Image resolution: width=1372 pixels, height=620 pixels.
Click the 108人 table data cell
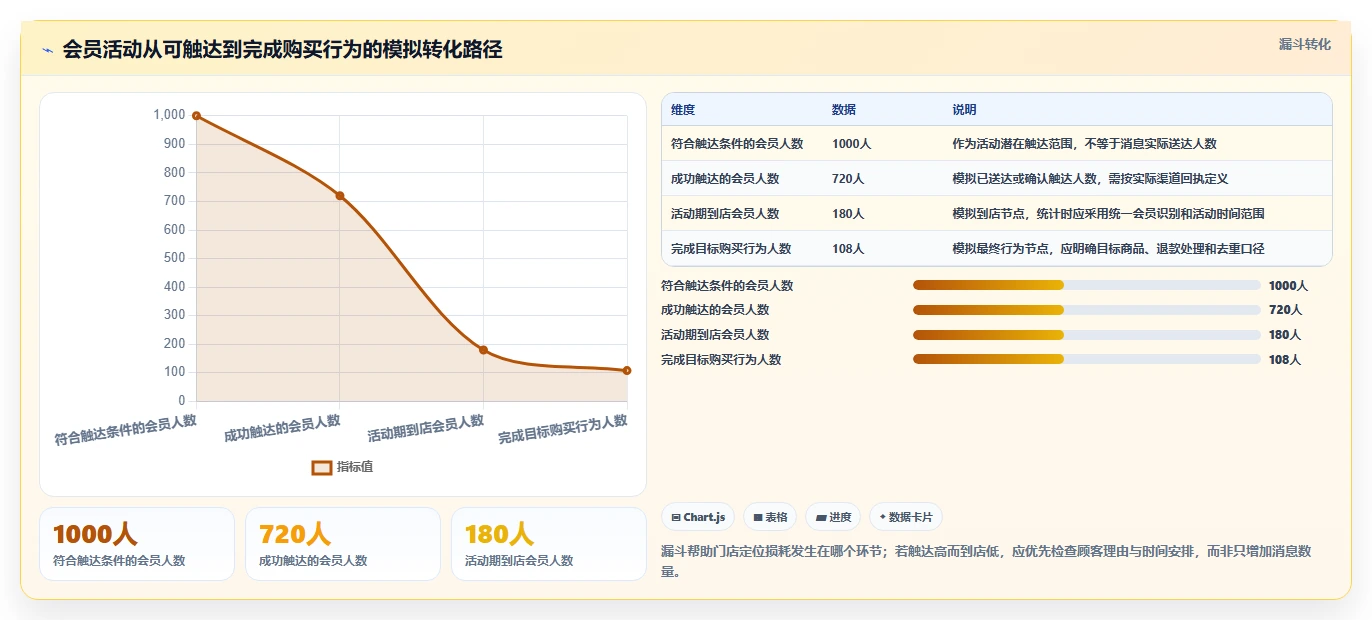point(848,249)
